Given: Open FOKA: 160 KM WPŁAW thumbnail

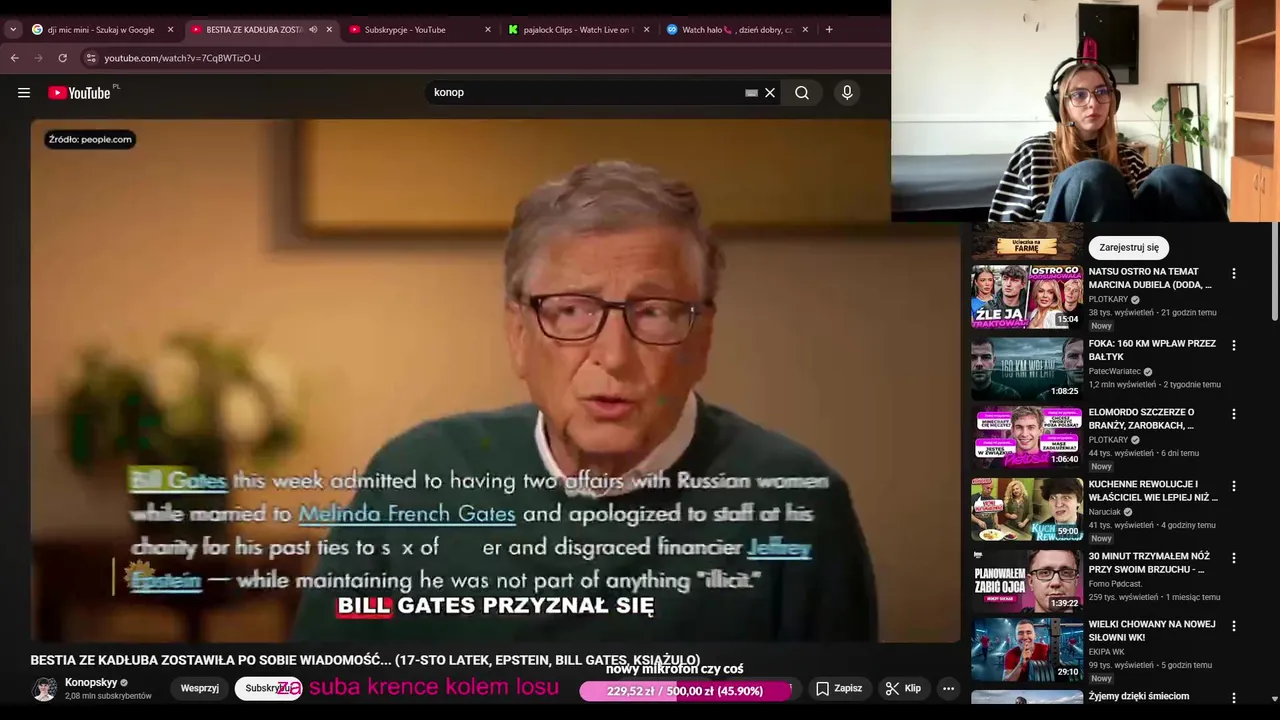Looking at the screenshot, I should click(x=1027, y=369).
